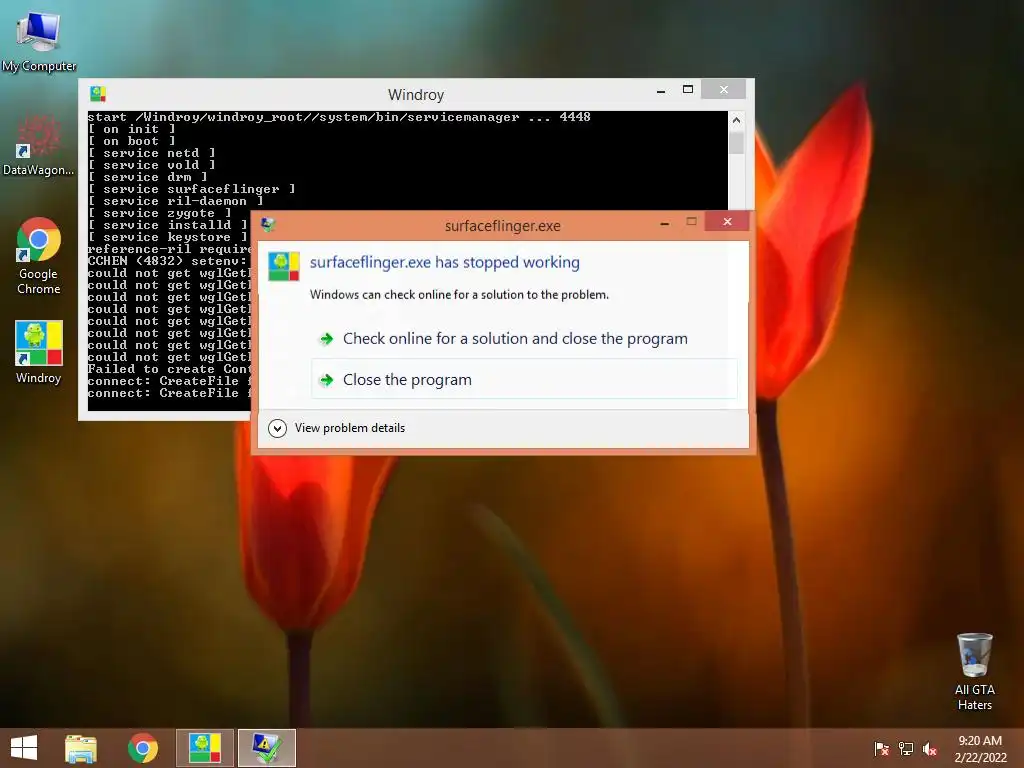Open the DataWagon desktop shortcut
This screenshot has height=768, width=1024.
(x=39, y=145)
